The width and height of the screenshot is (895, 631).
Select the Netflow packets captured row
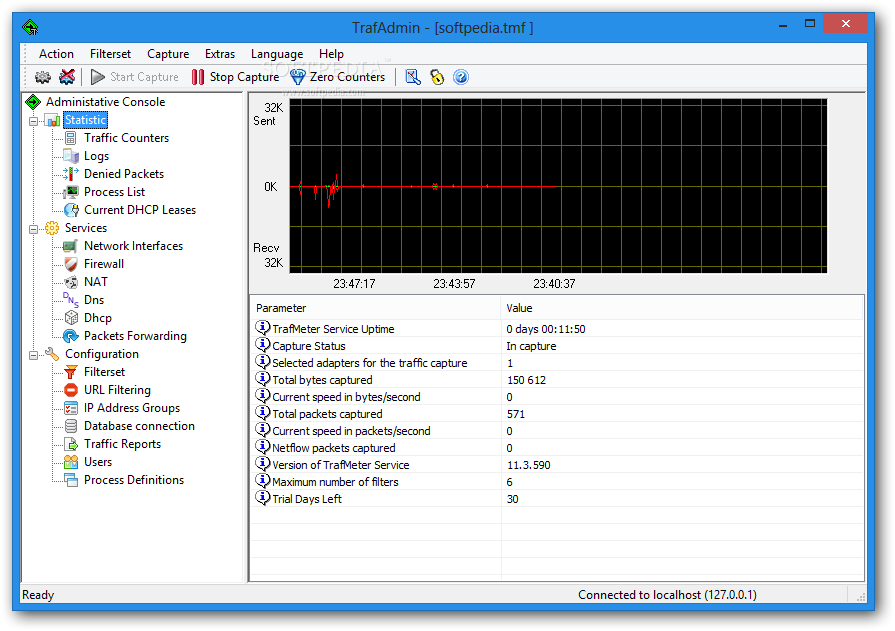[557, 448]
